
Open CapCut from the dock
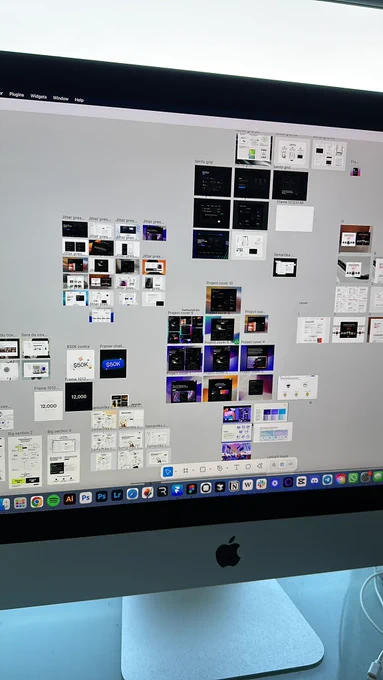301,481
